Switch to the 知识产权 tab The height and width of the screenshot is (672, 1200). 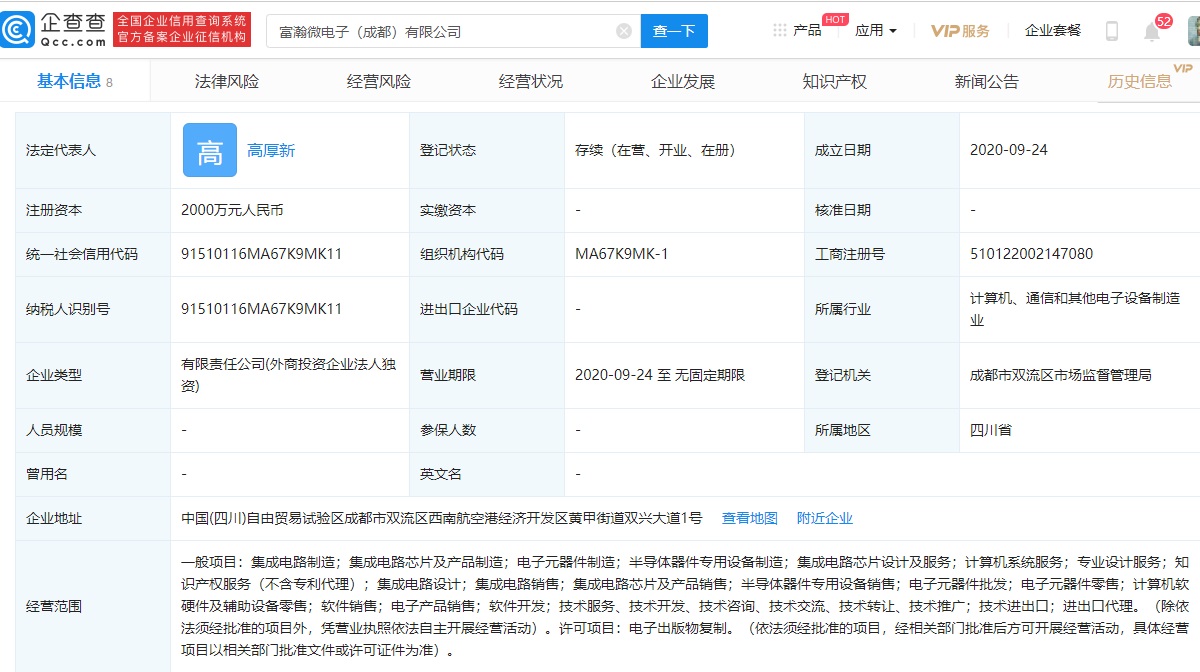pos(835,82)
